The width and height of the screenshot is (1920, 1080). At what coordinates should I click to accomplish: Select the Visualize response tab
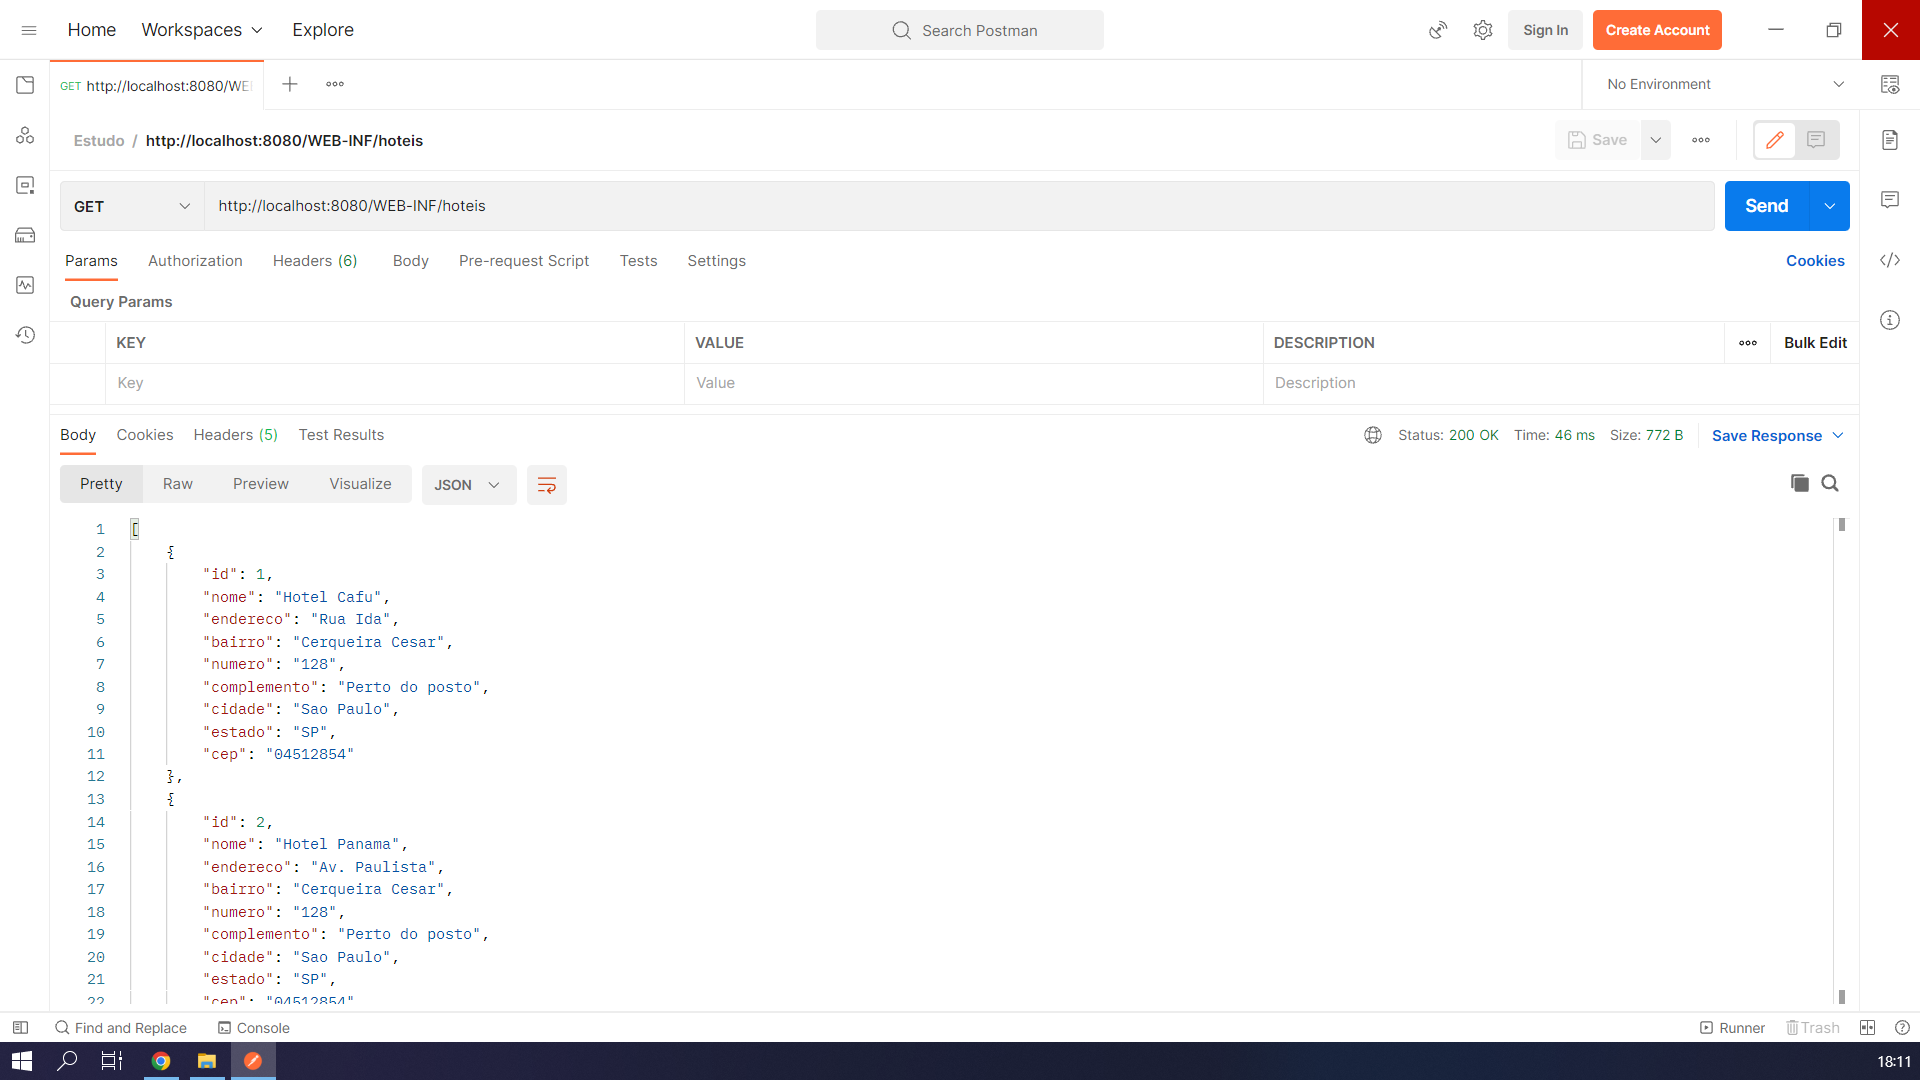(360, 484)
